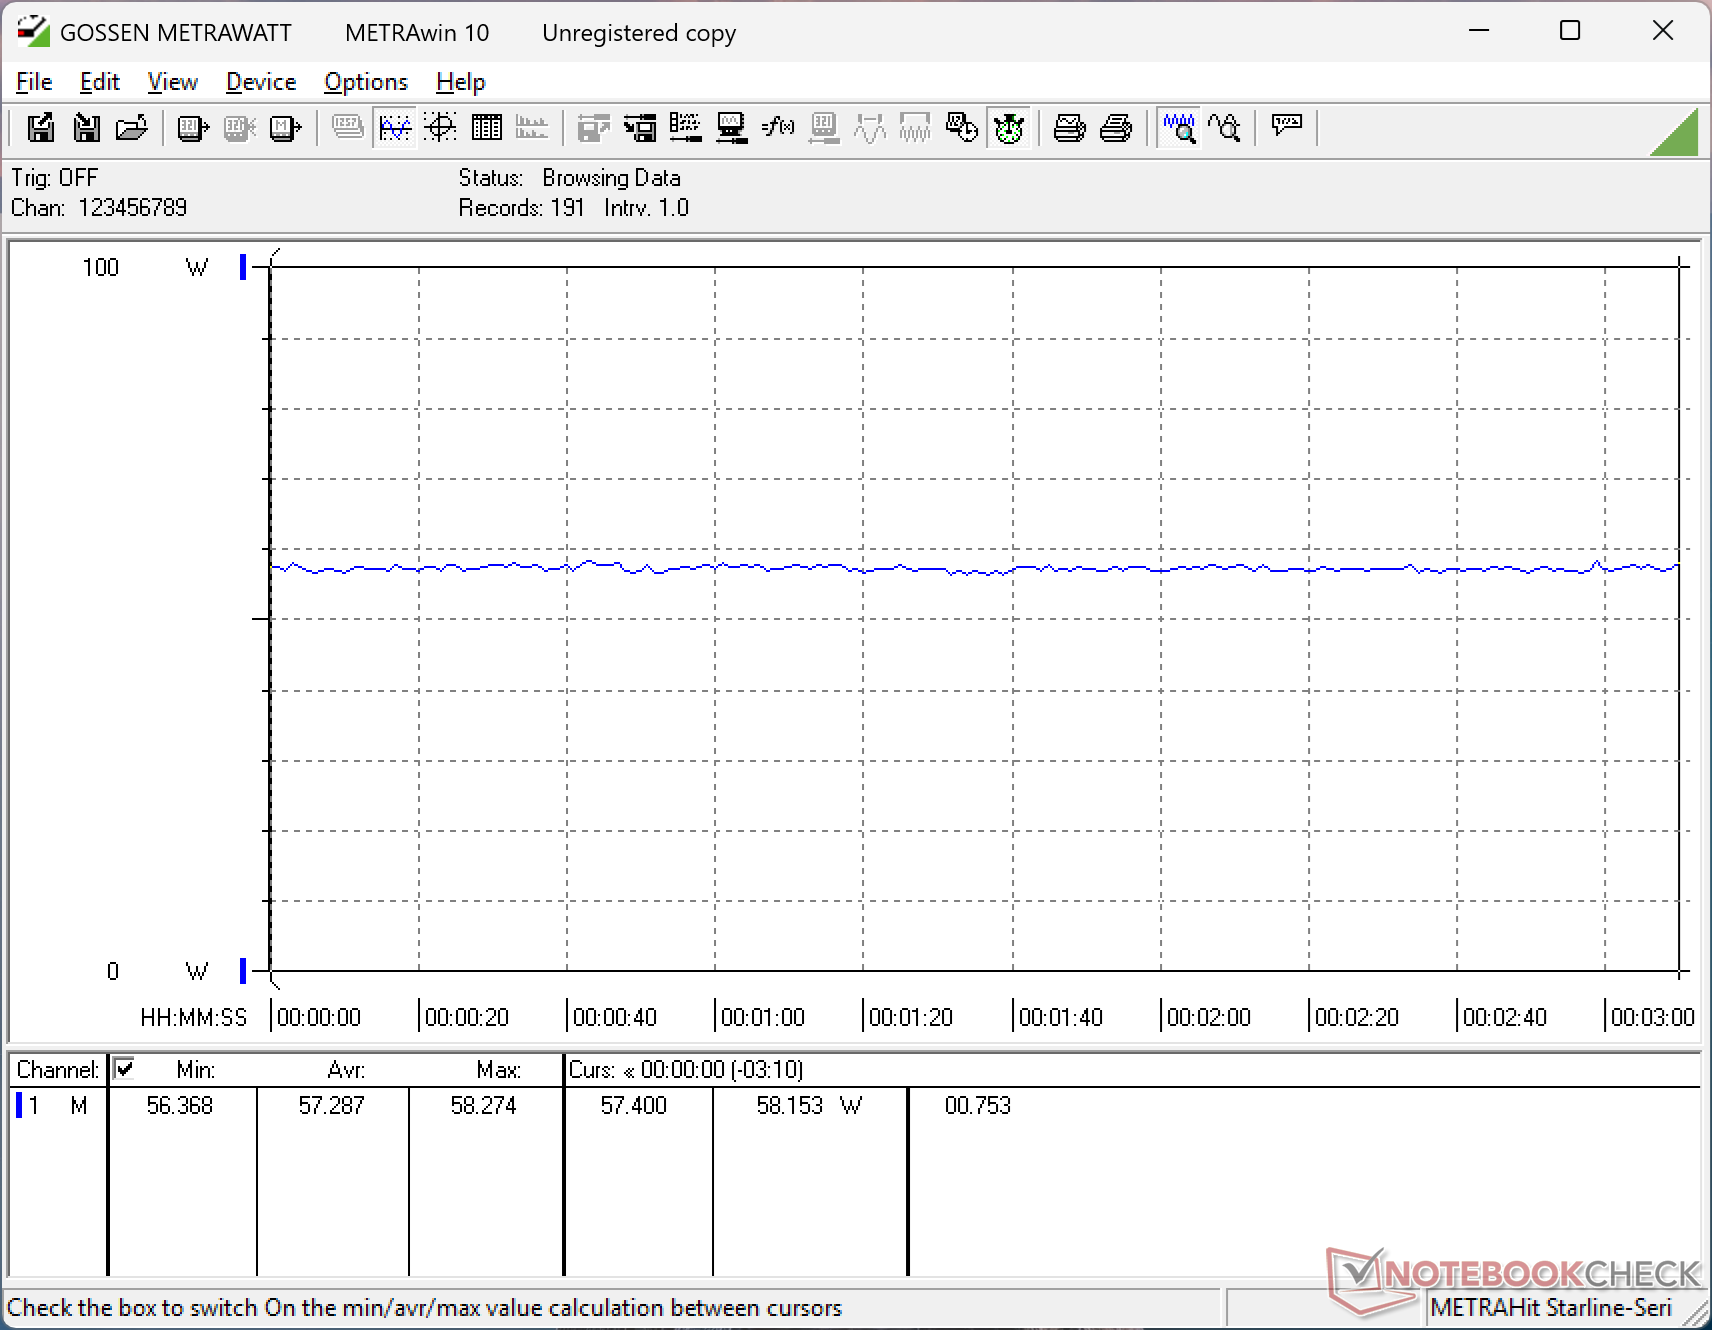The image size is (1712, 1330).
Task: Expand the View menu
Action: (172, 82)
